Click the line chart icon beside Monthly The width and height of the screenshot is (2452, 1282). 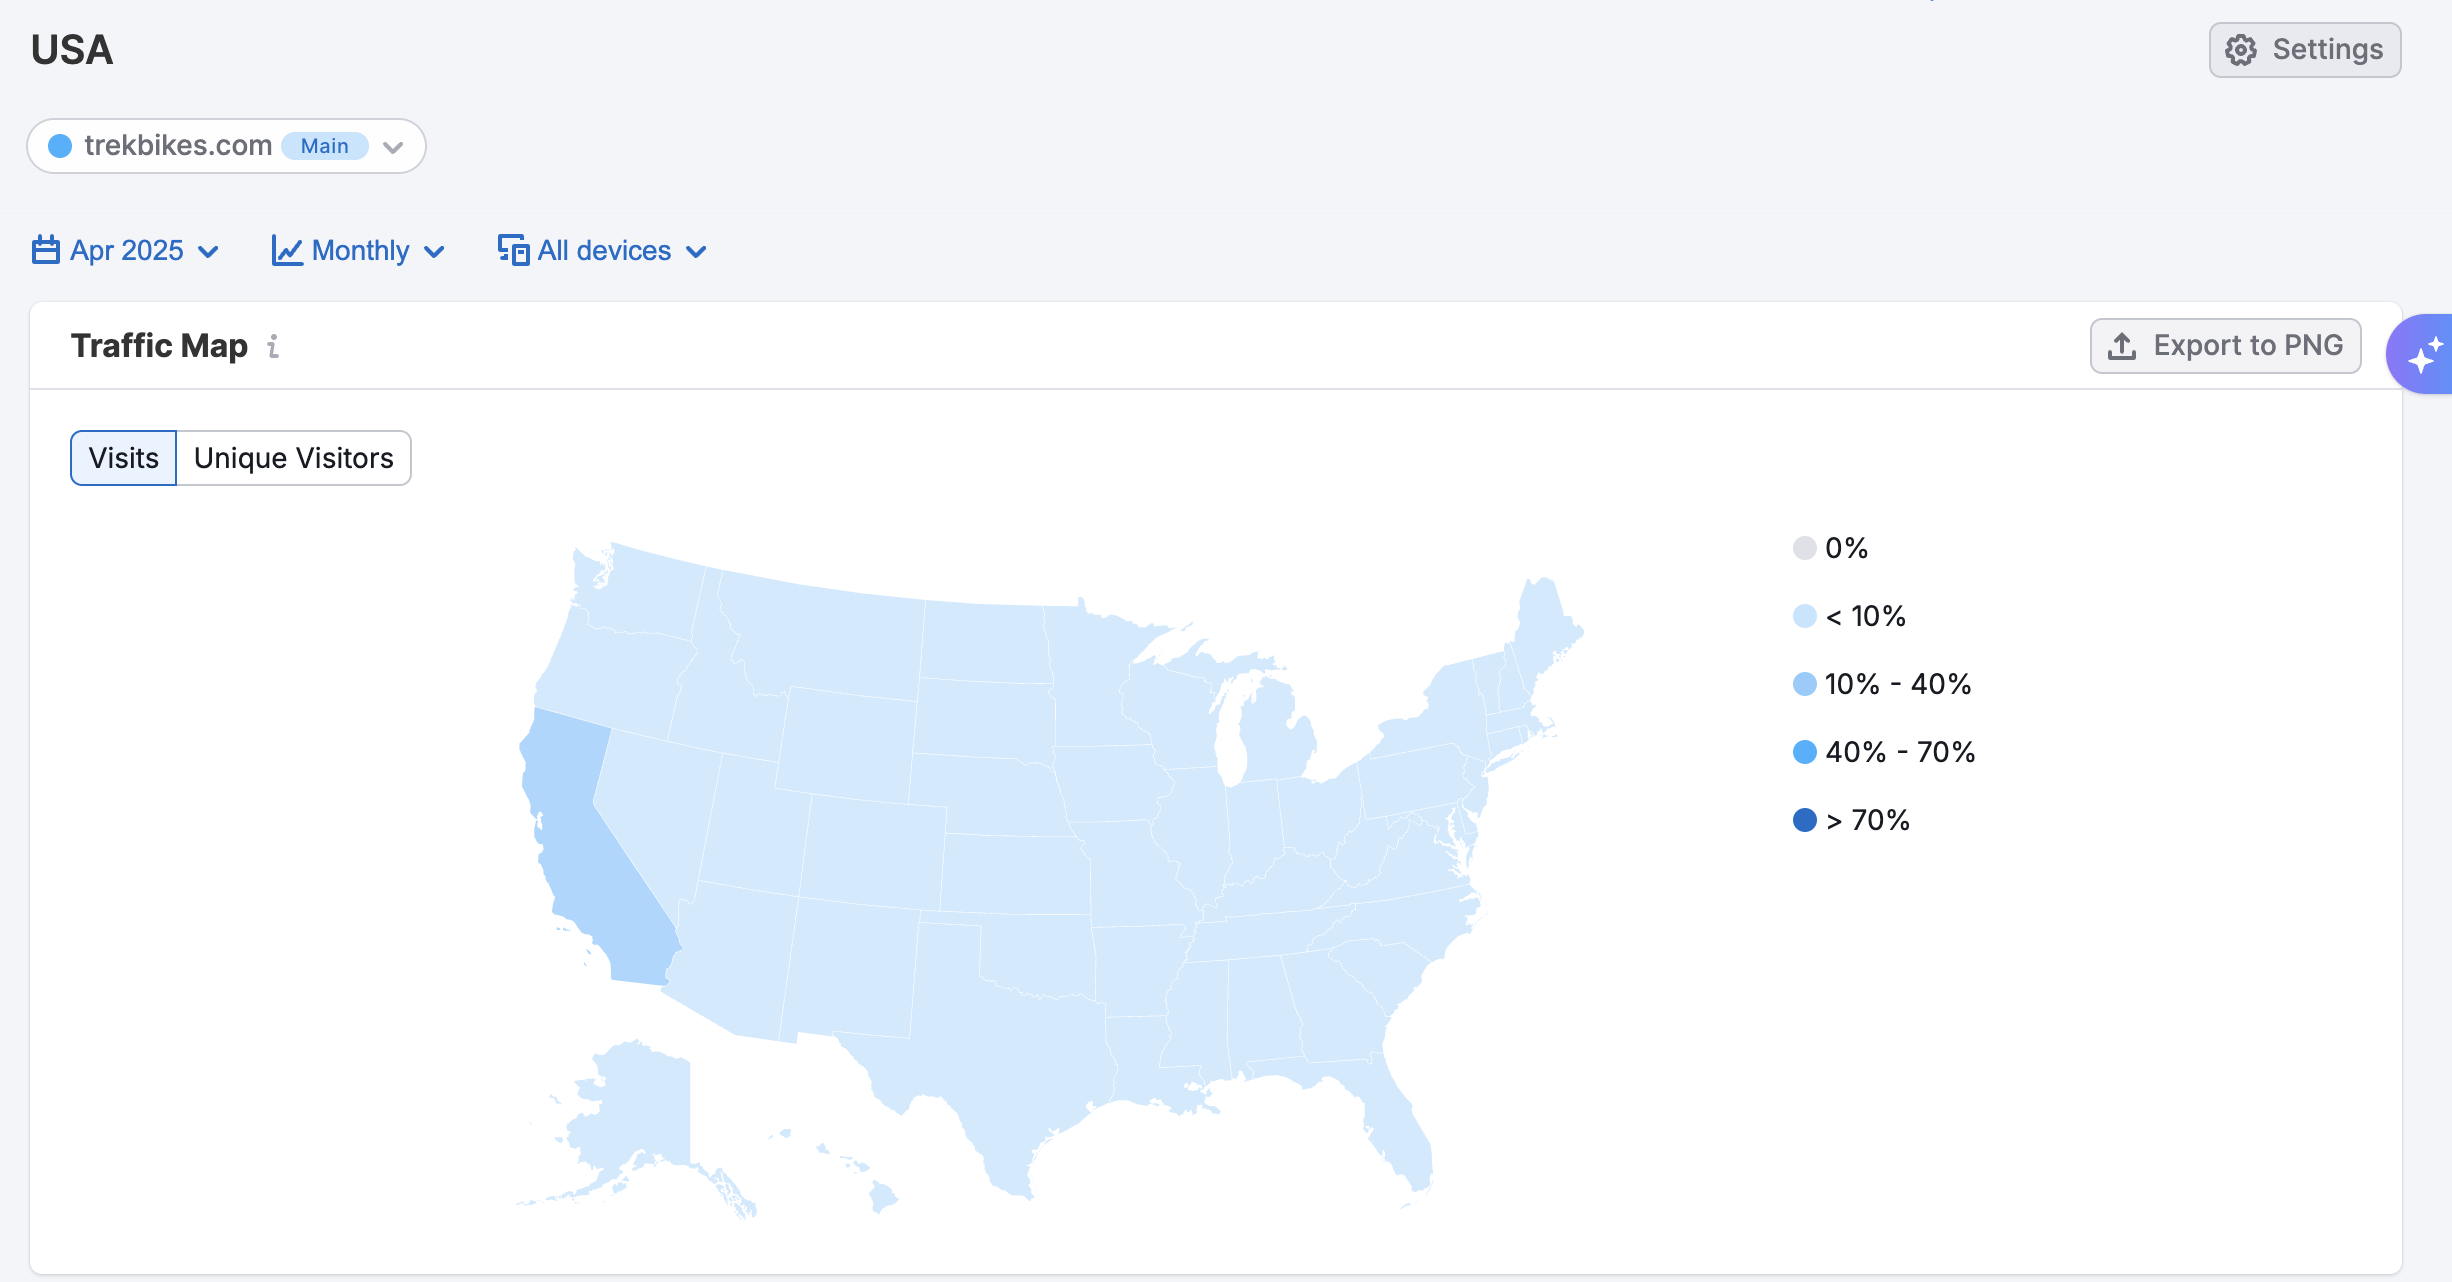(287, 250)
